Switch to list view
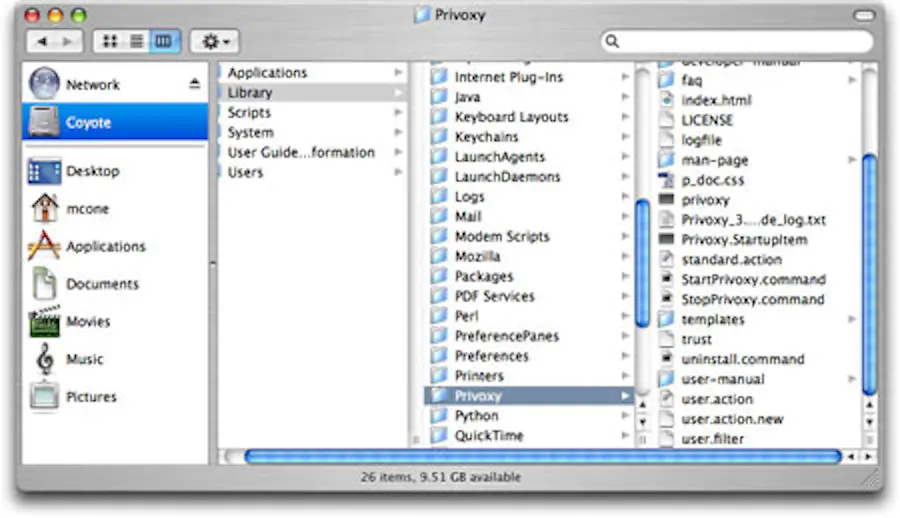Viewport: 900px width, 518px height. [137, 41]
